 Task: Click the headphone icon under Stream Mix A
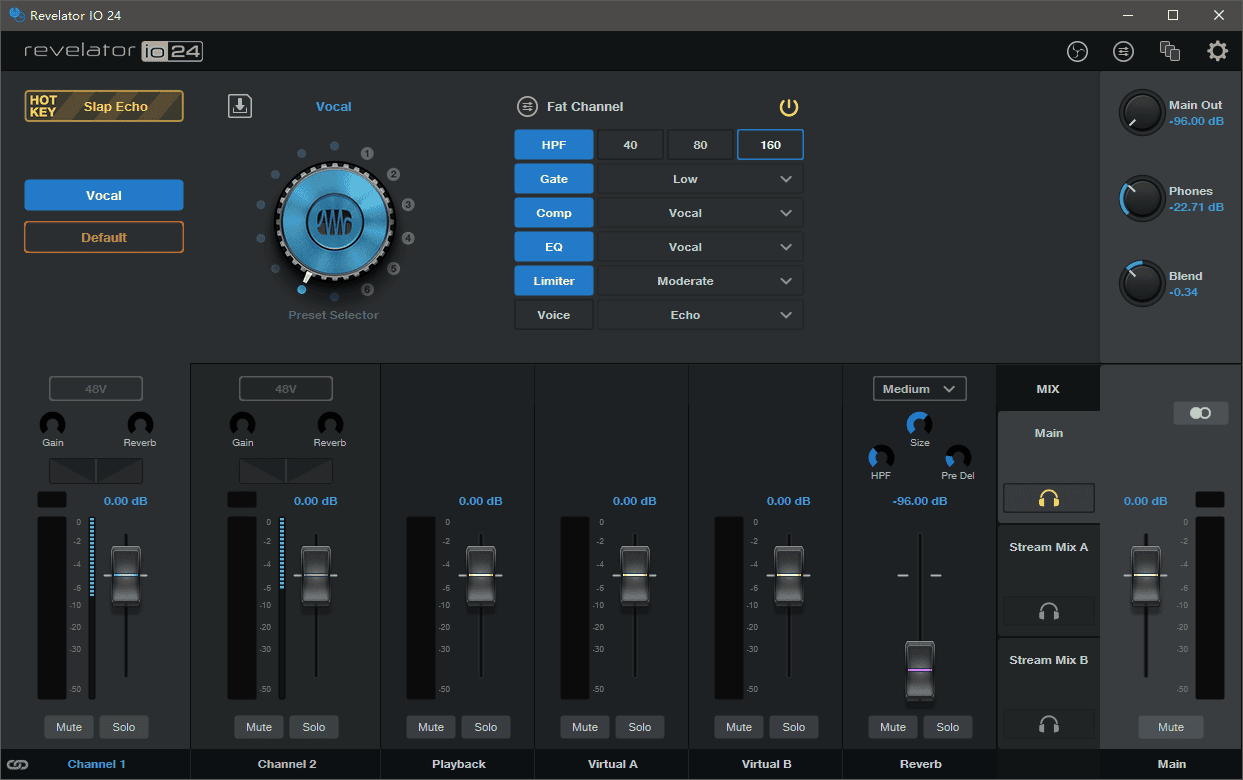tap(1049, 611)
